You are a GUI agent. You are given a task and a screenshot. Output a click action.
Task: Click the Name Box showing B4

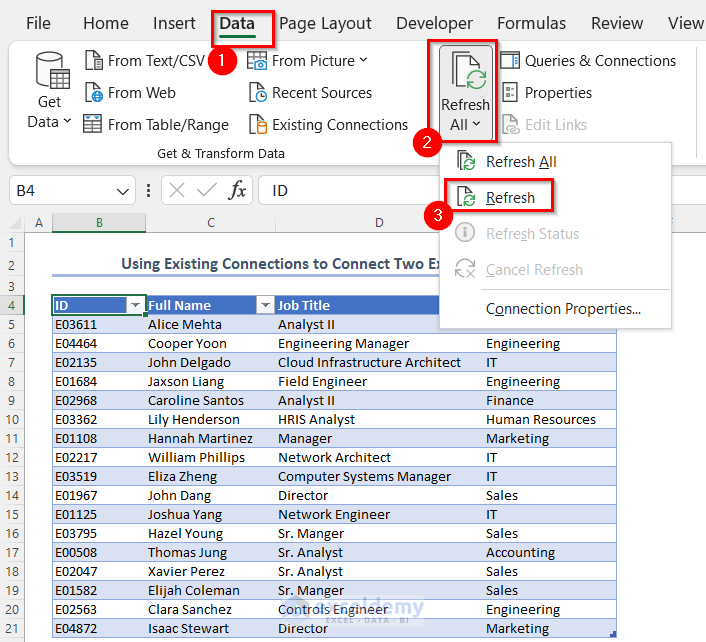tap(63, 191)
